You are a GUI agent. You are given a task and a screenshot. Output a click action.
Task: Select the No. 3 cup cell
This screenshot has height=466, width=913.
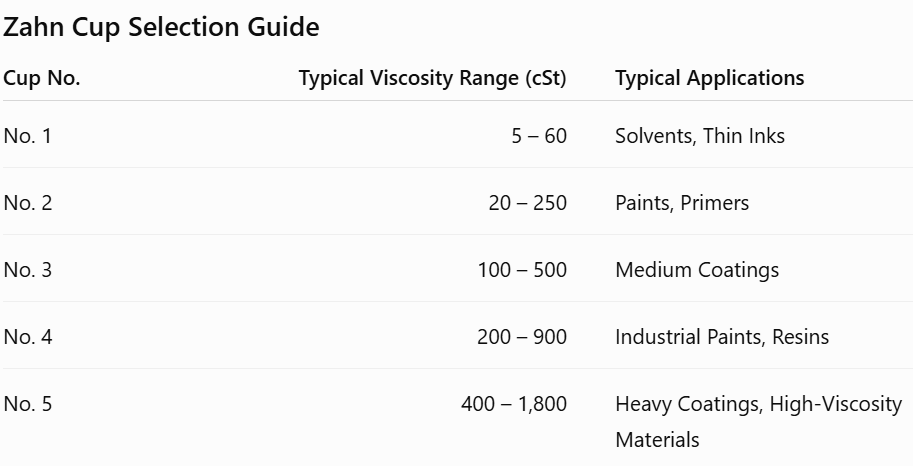coord(27,270)
